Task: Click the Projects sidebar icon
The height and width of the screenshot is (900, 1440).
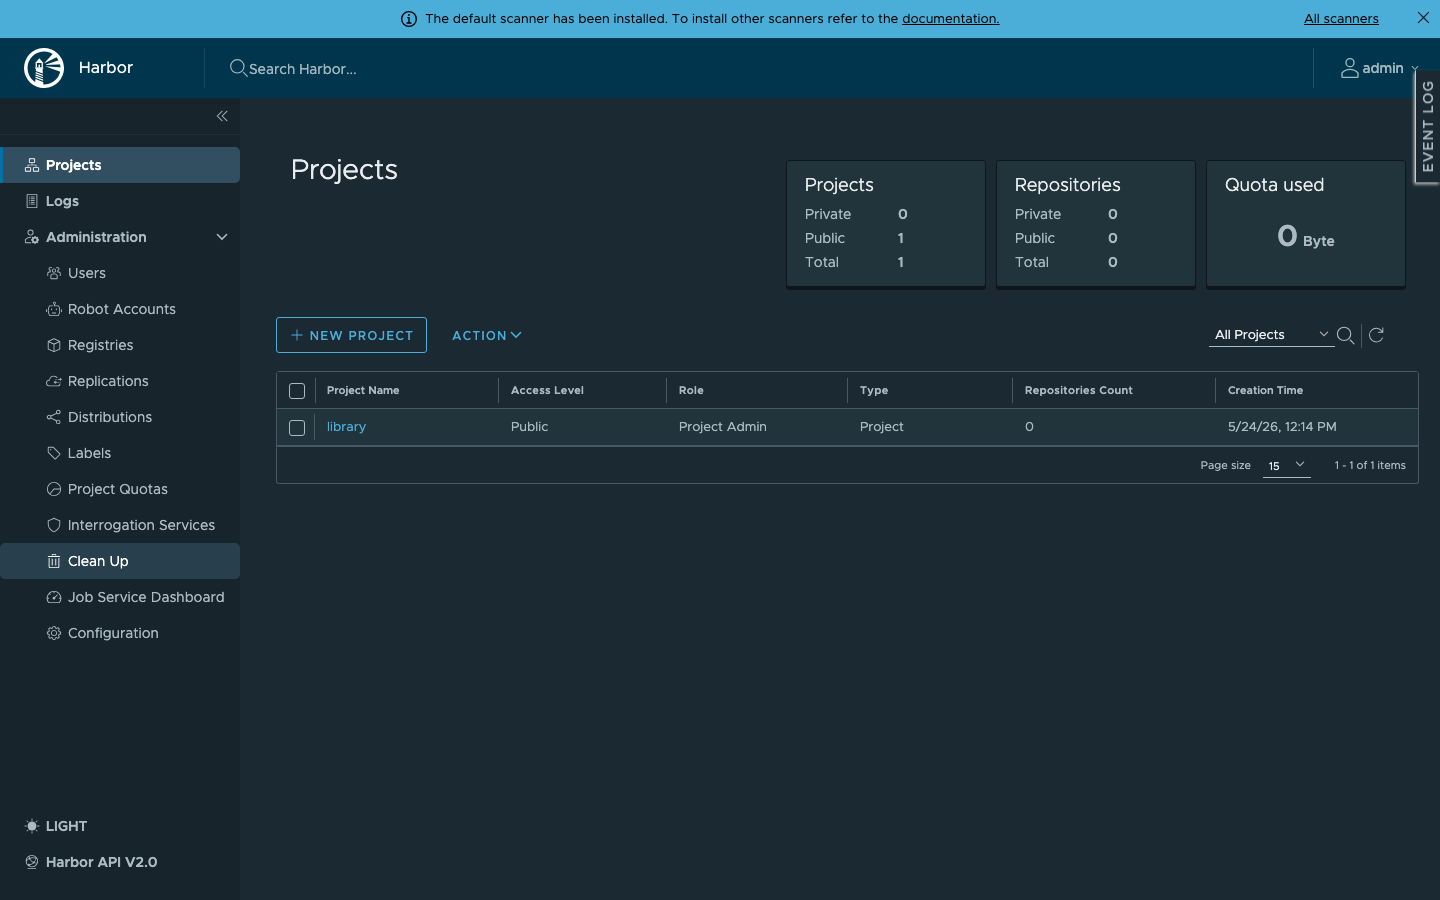Action: pyautogui.click(x=32, y=165)
